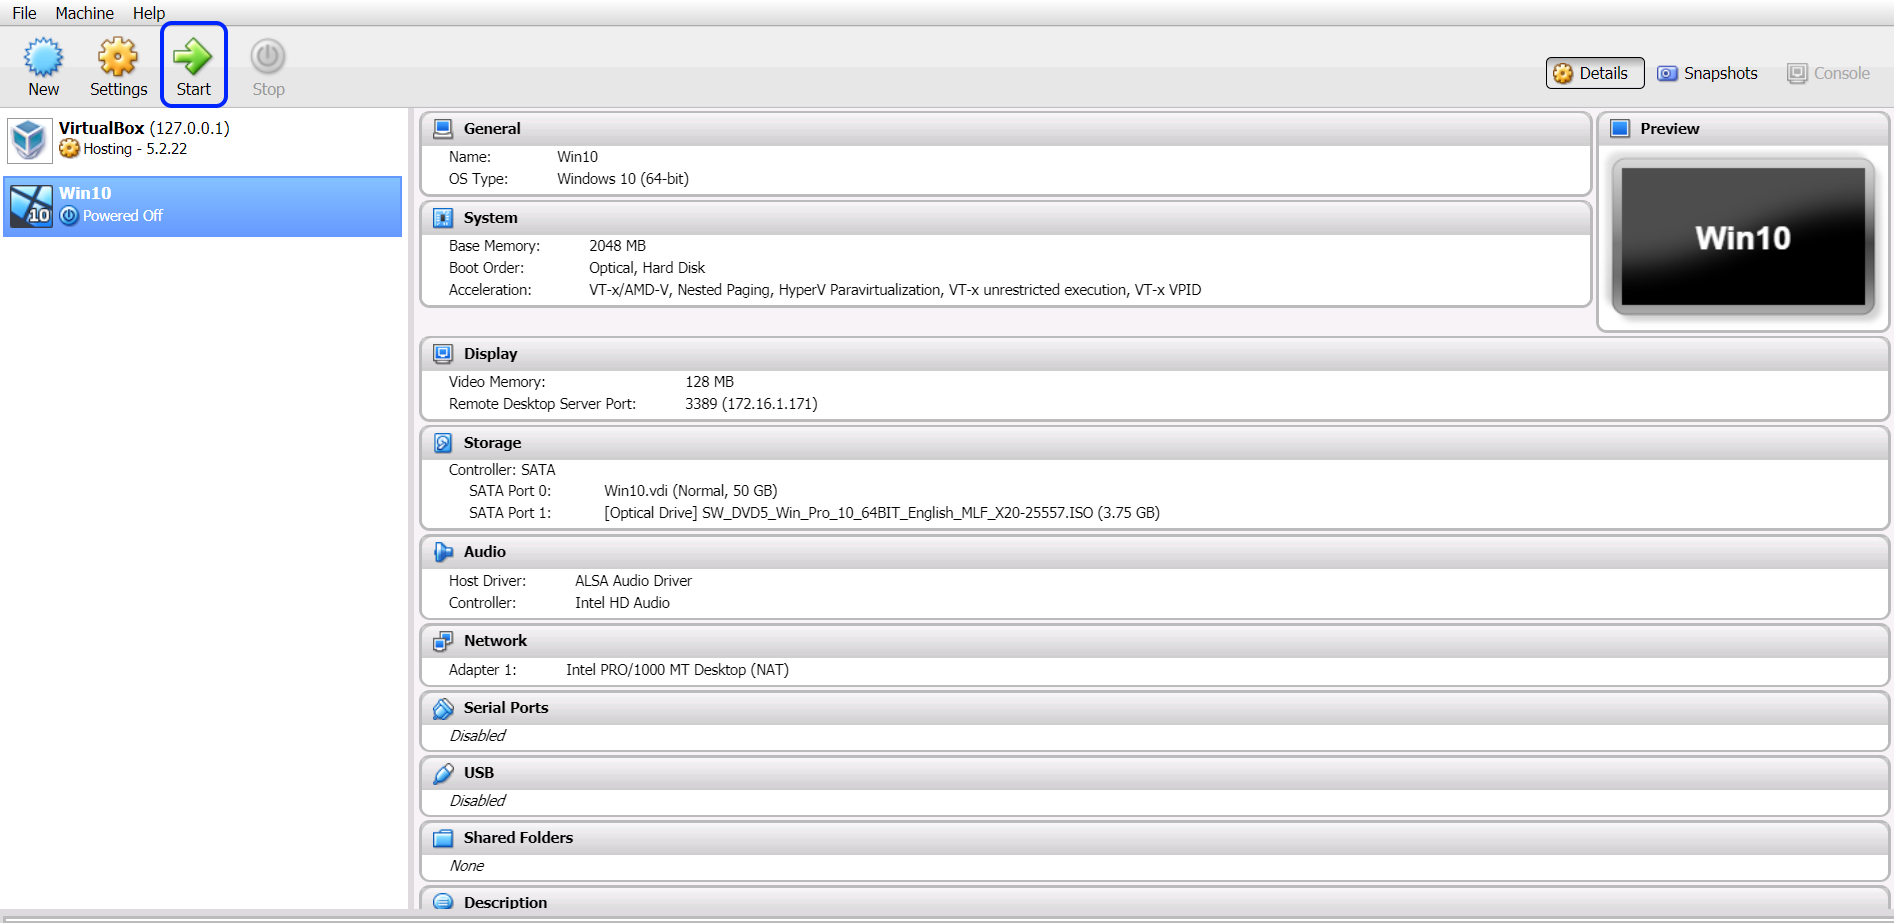Click the Win10 preview thumbnail
This screenshot has width=1894, height=923.
[1743, 237]
